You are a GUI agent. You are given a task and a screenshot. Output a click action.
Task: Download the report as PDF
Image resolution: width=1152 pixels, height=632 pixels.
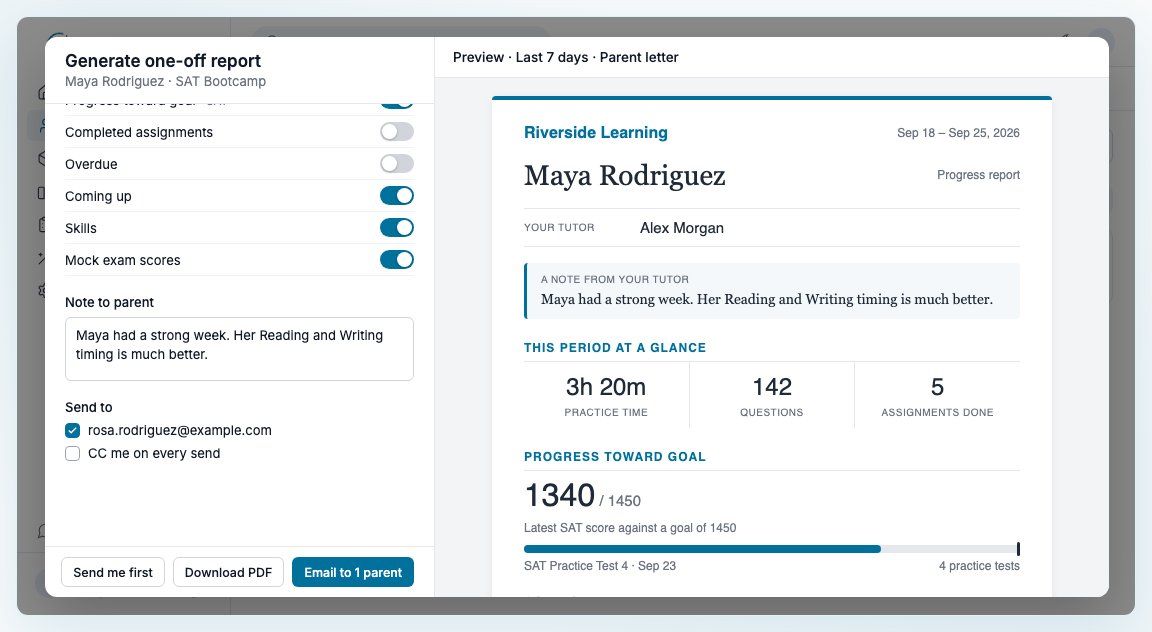pyautogui.click(x=228, y=572)
